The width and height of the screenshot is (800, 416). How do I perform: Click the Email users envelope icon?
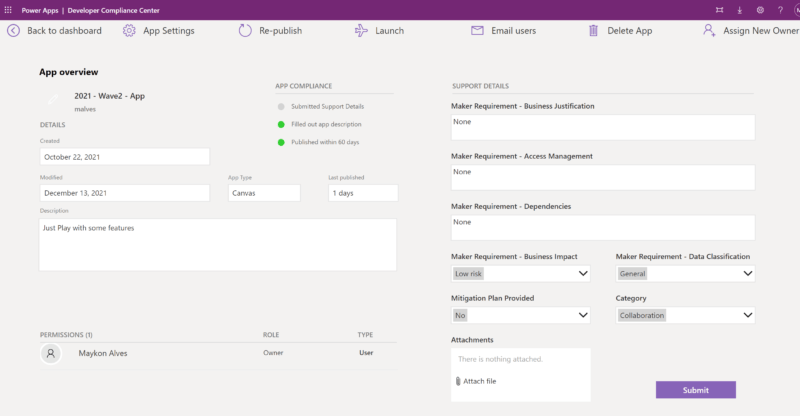(477, 30)
